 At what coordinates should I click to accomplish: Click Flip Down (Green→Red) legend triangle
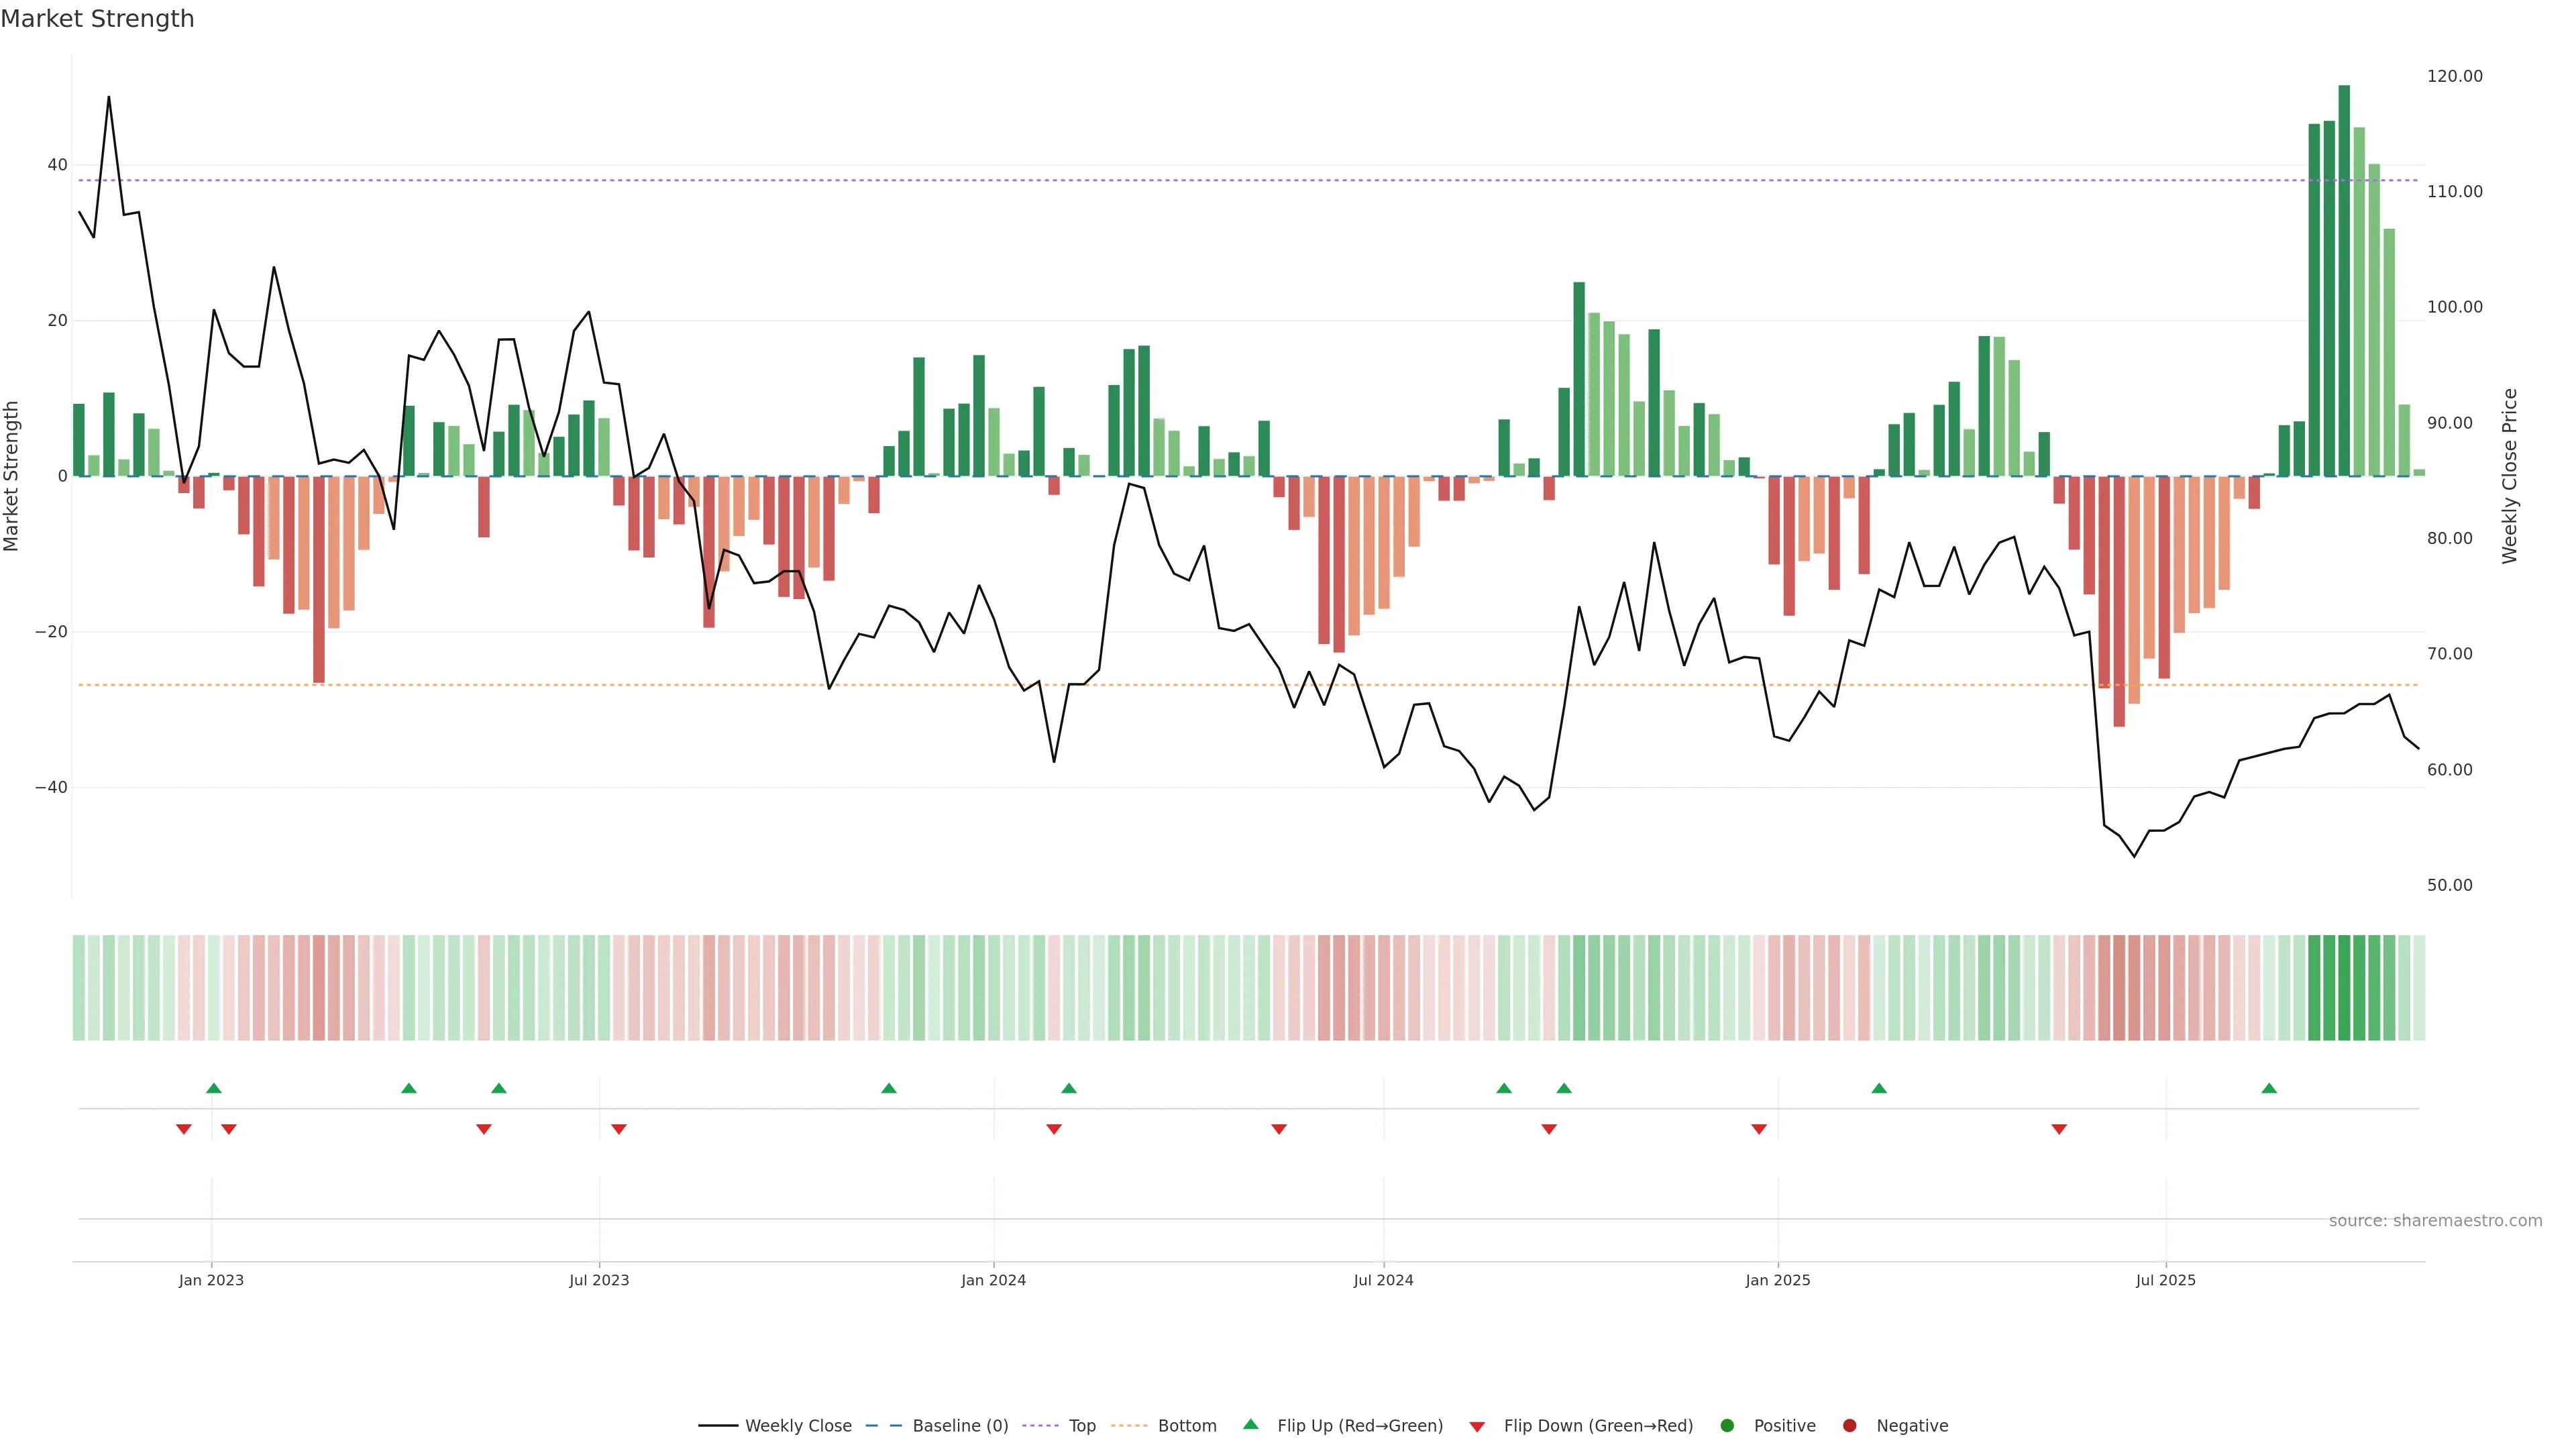click(1477, 1427)
